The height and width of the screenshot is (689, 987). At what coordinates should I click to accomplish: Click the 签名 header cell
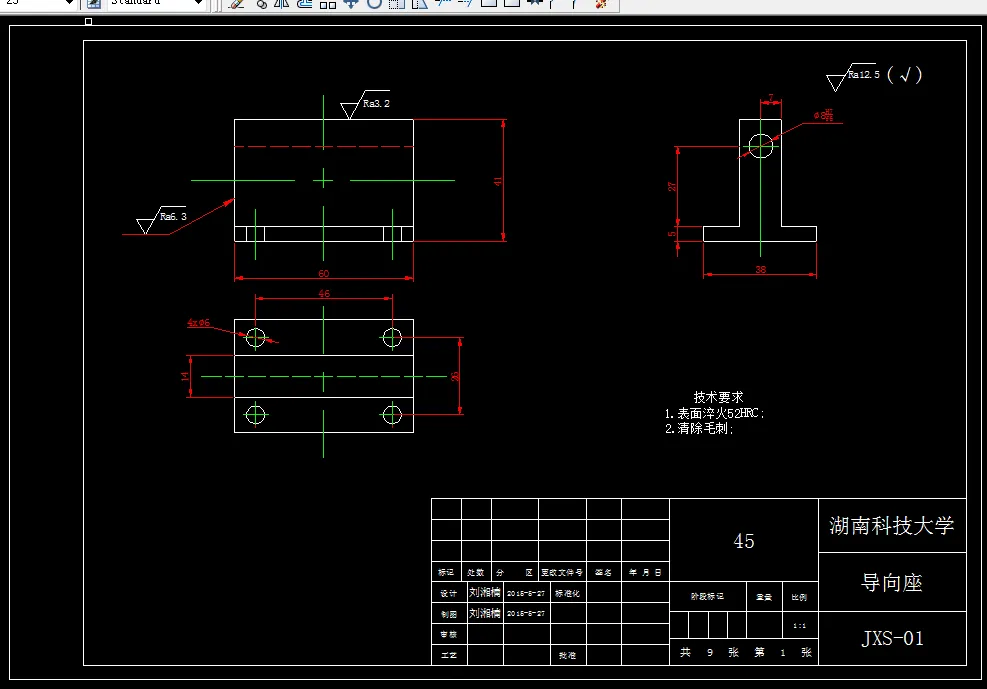[603, 572]
